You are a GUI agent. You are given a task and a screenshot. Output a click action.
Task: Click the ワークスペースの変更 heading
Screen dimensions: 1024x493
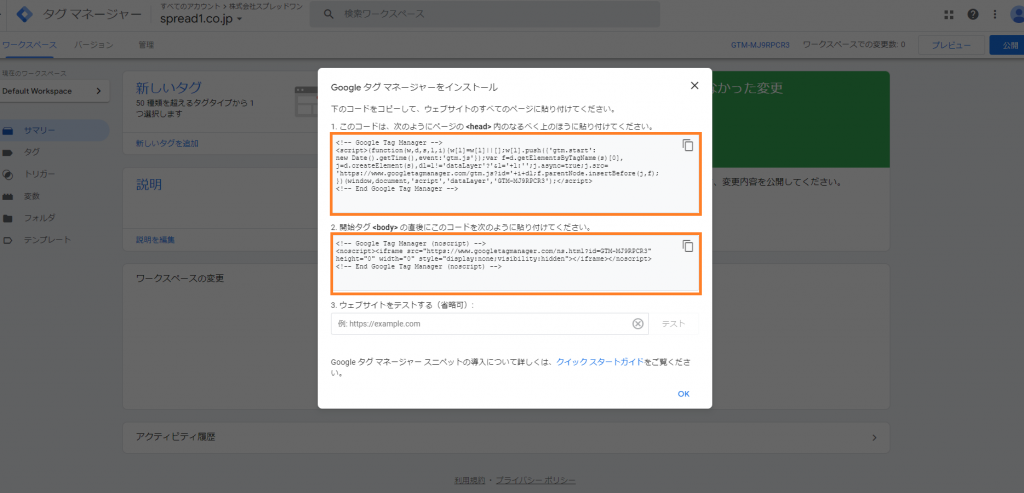click(x=180, y=278)
